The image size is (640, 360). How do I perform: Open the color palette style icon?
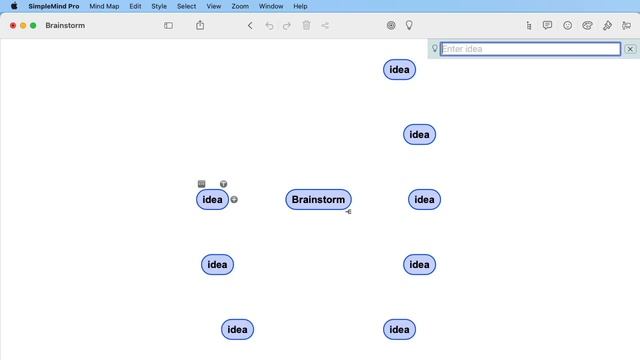coord(587,25)
